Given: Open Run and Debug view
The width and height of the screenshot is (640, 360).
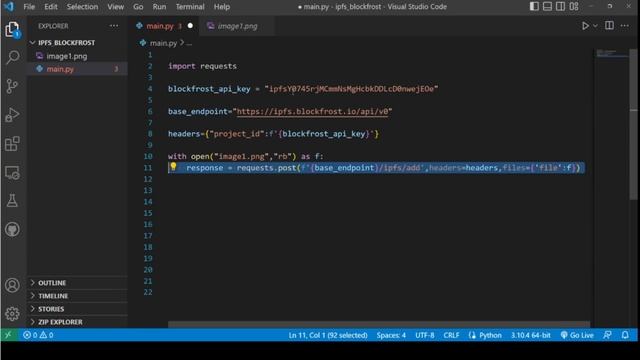Looking at the screenshot, I should [x=12, y=115].
